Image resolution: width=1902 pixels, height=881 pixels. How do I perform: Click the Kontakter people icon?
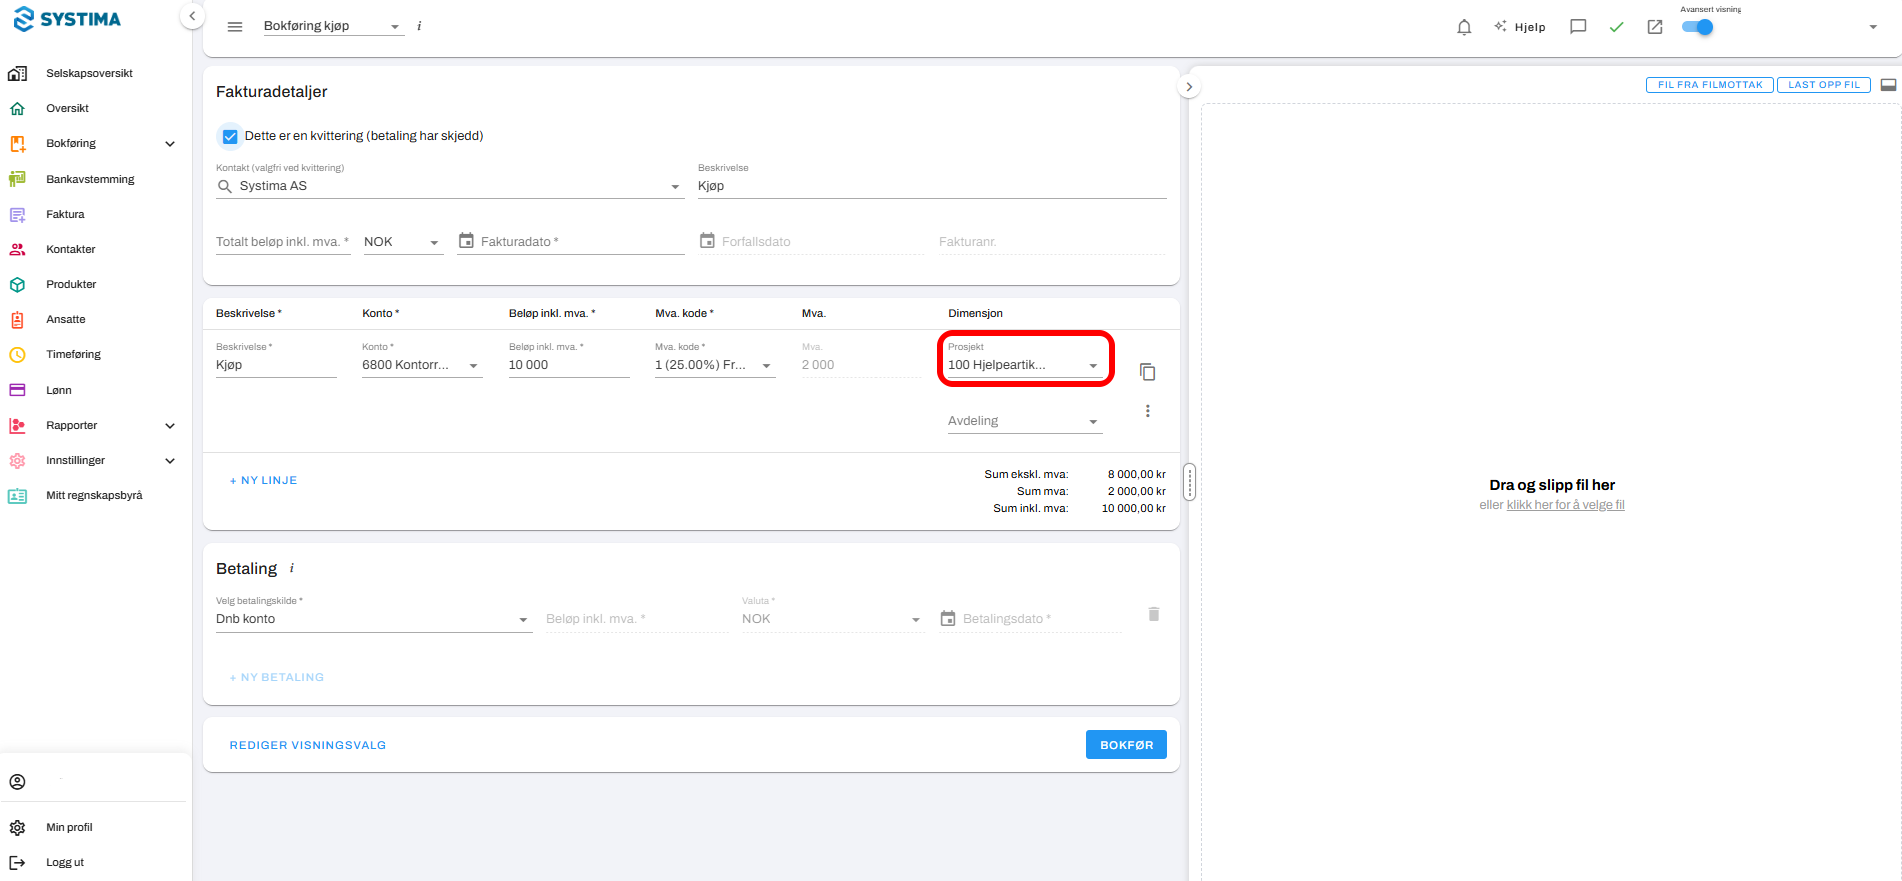coord(17,249)
